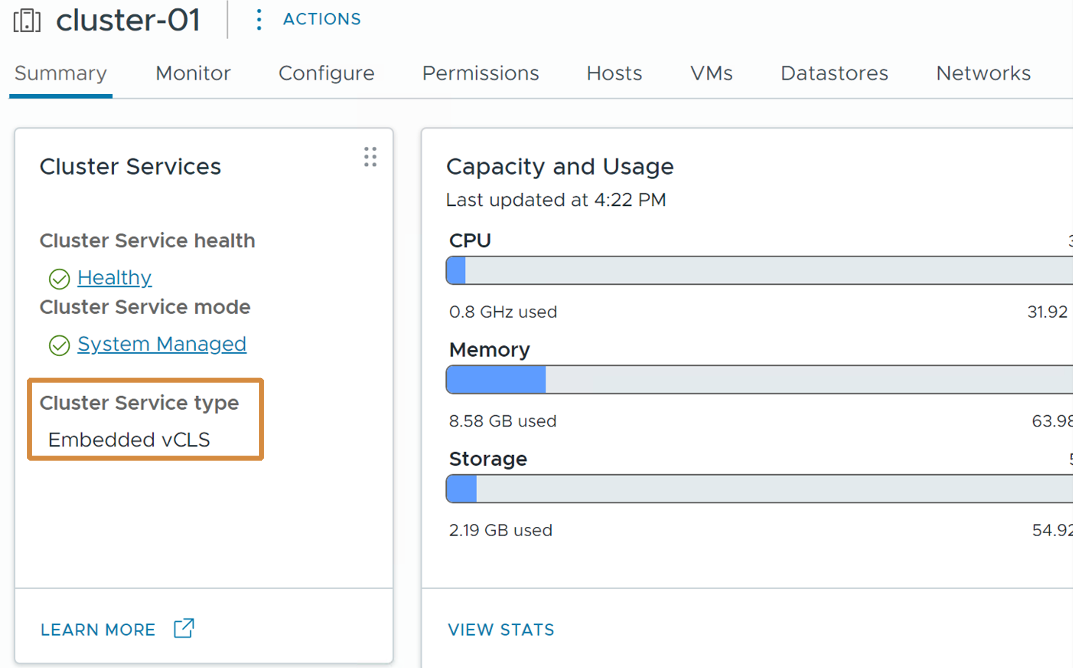The image size is (1073, 668).
Task: Click the Healthy status link
Action: click(x=114, y=278)
